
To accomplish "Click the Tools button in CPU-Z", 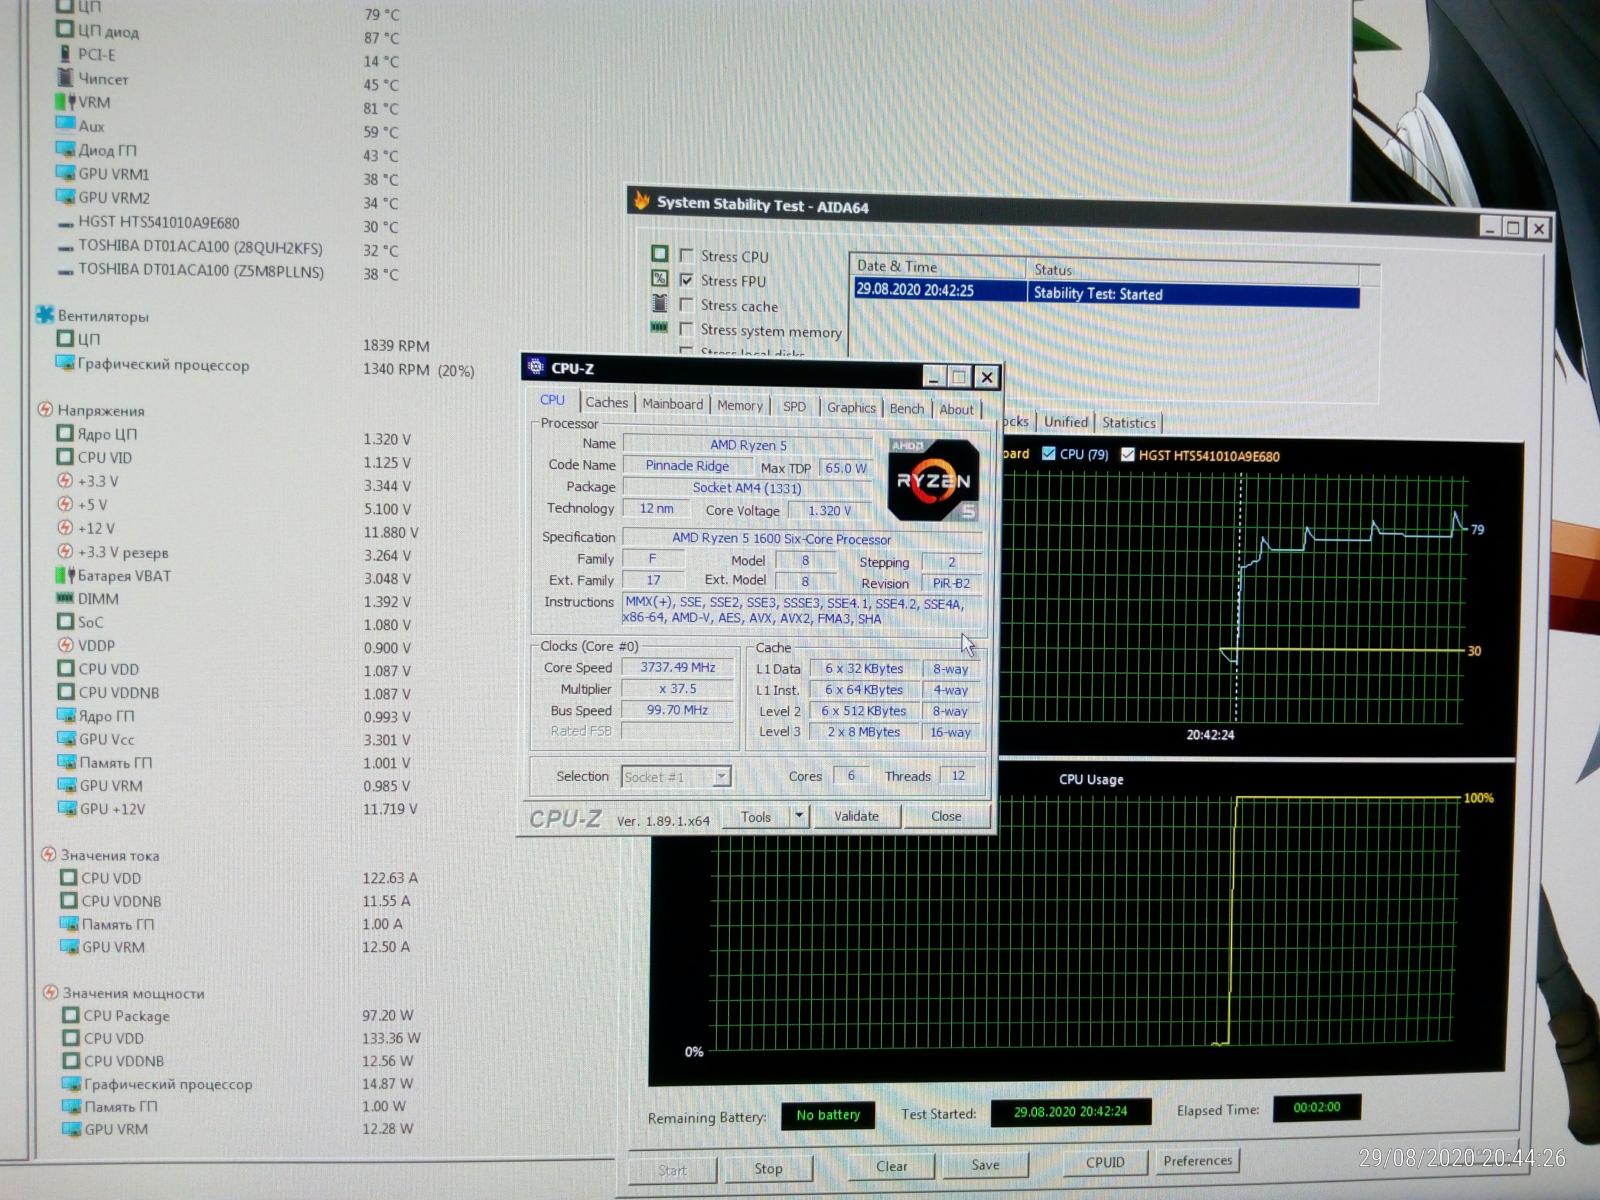I will point(756,817).
